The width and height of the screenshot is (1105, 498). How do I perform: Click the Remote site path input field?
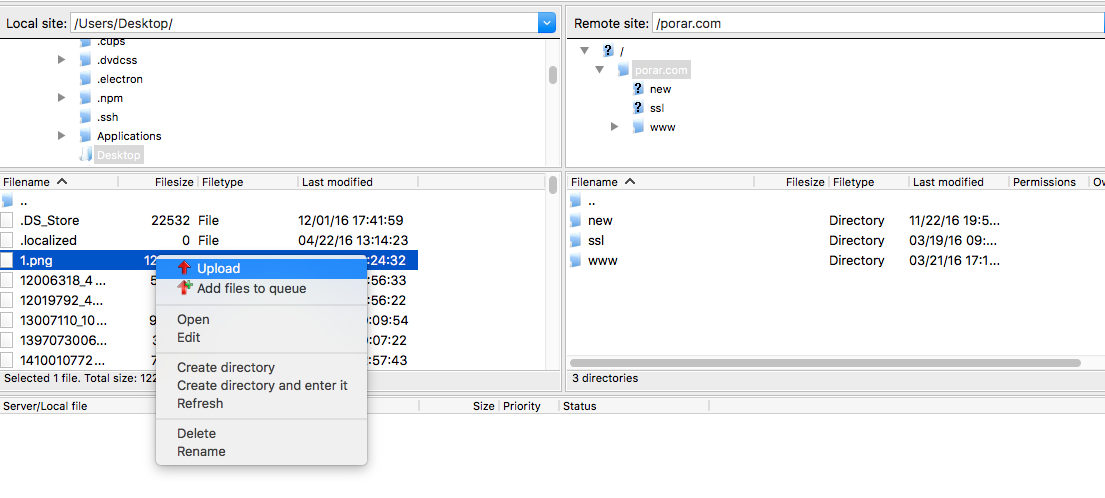coord(875,23)
